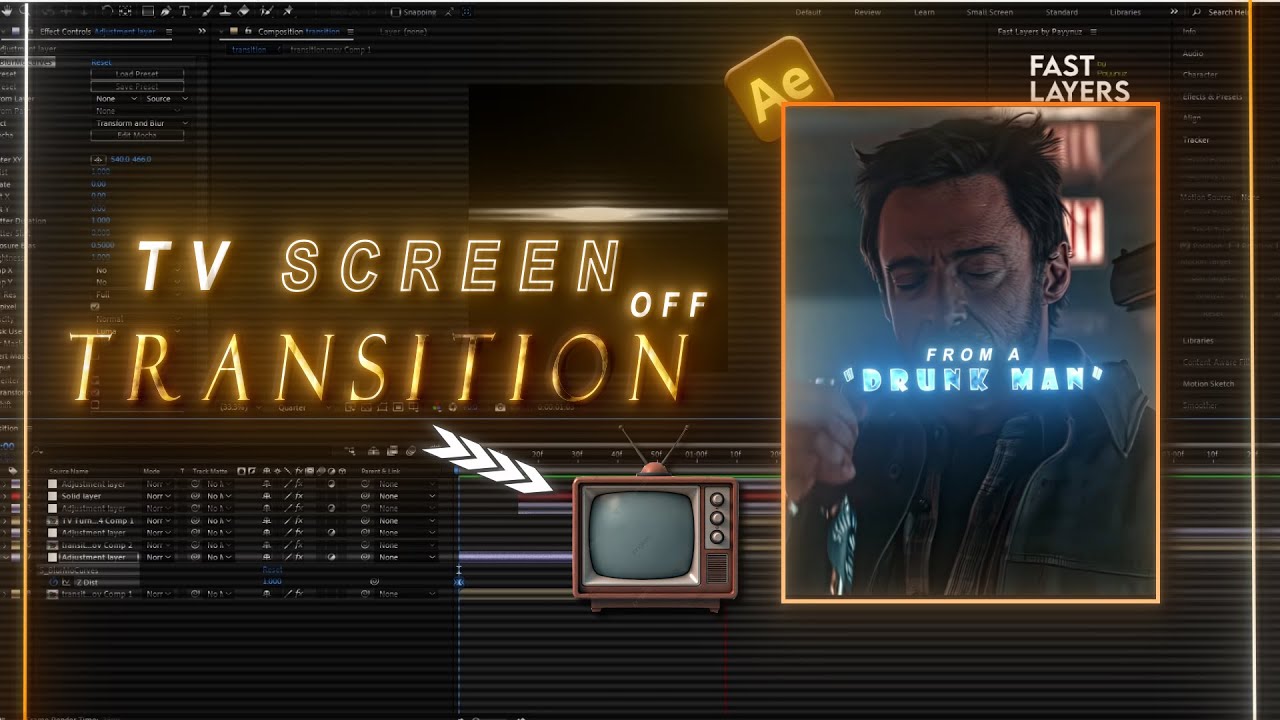Open the None dropdown in Effect Controls
This screenshot has width=1280, height=720.
[x=116, y=99]
